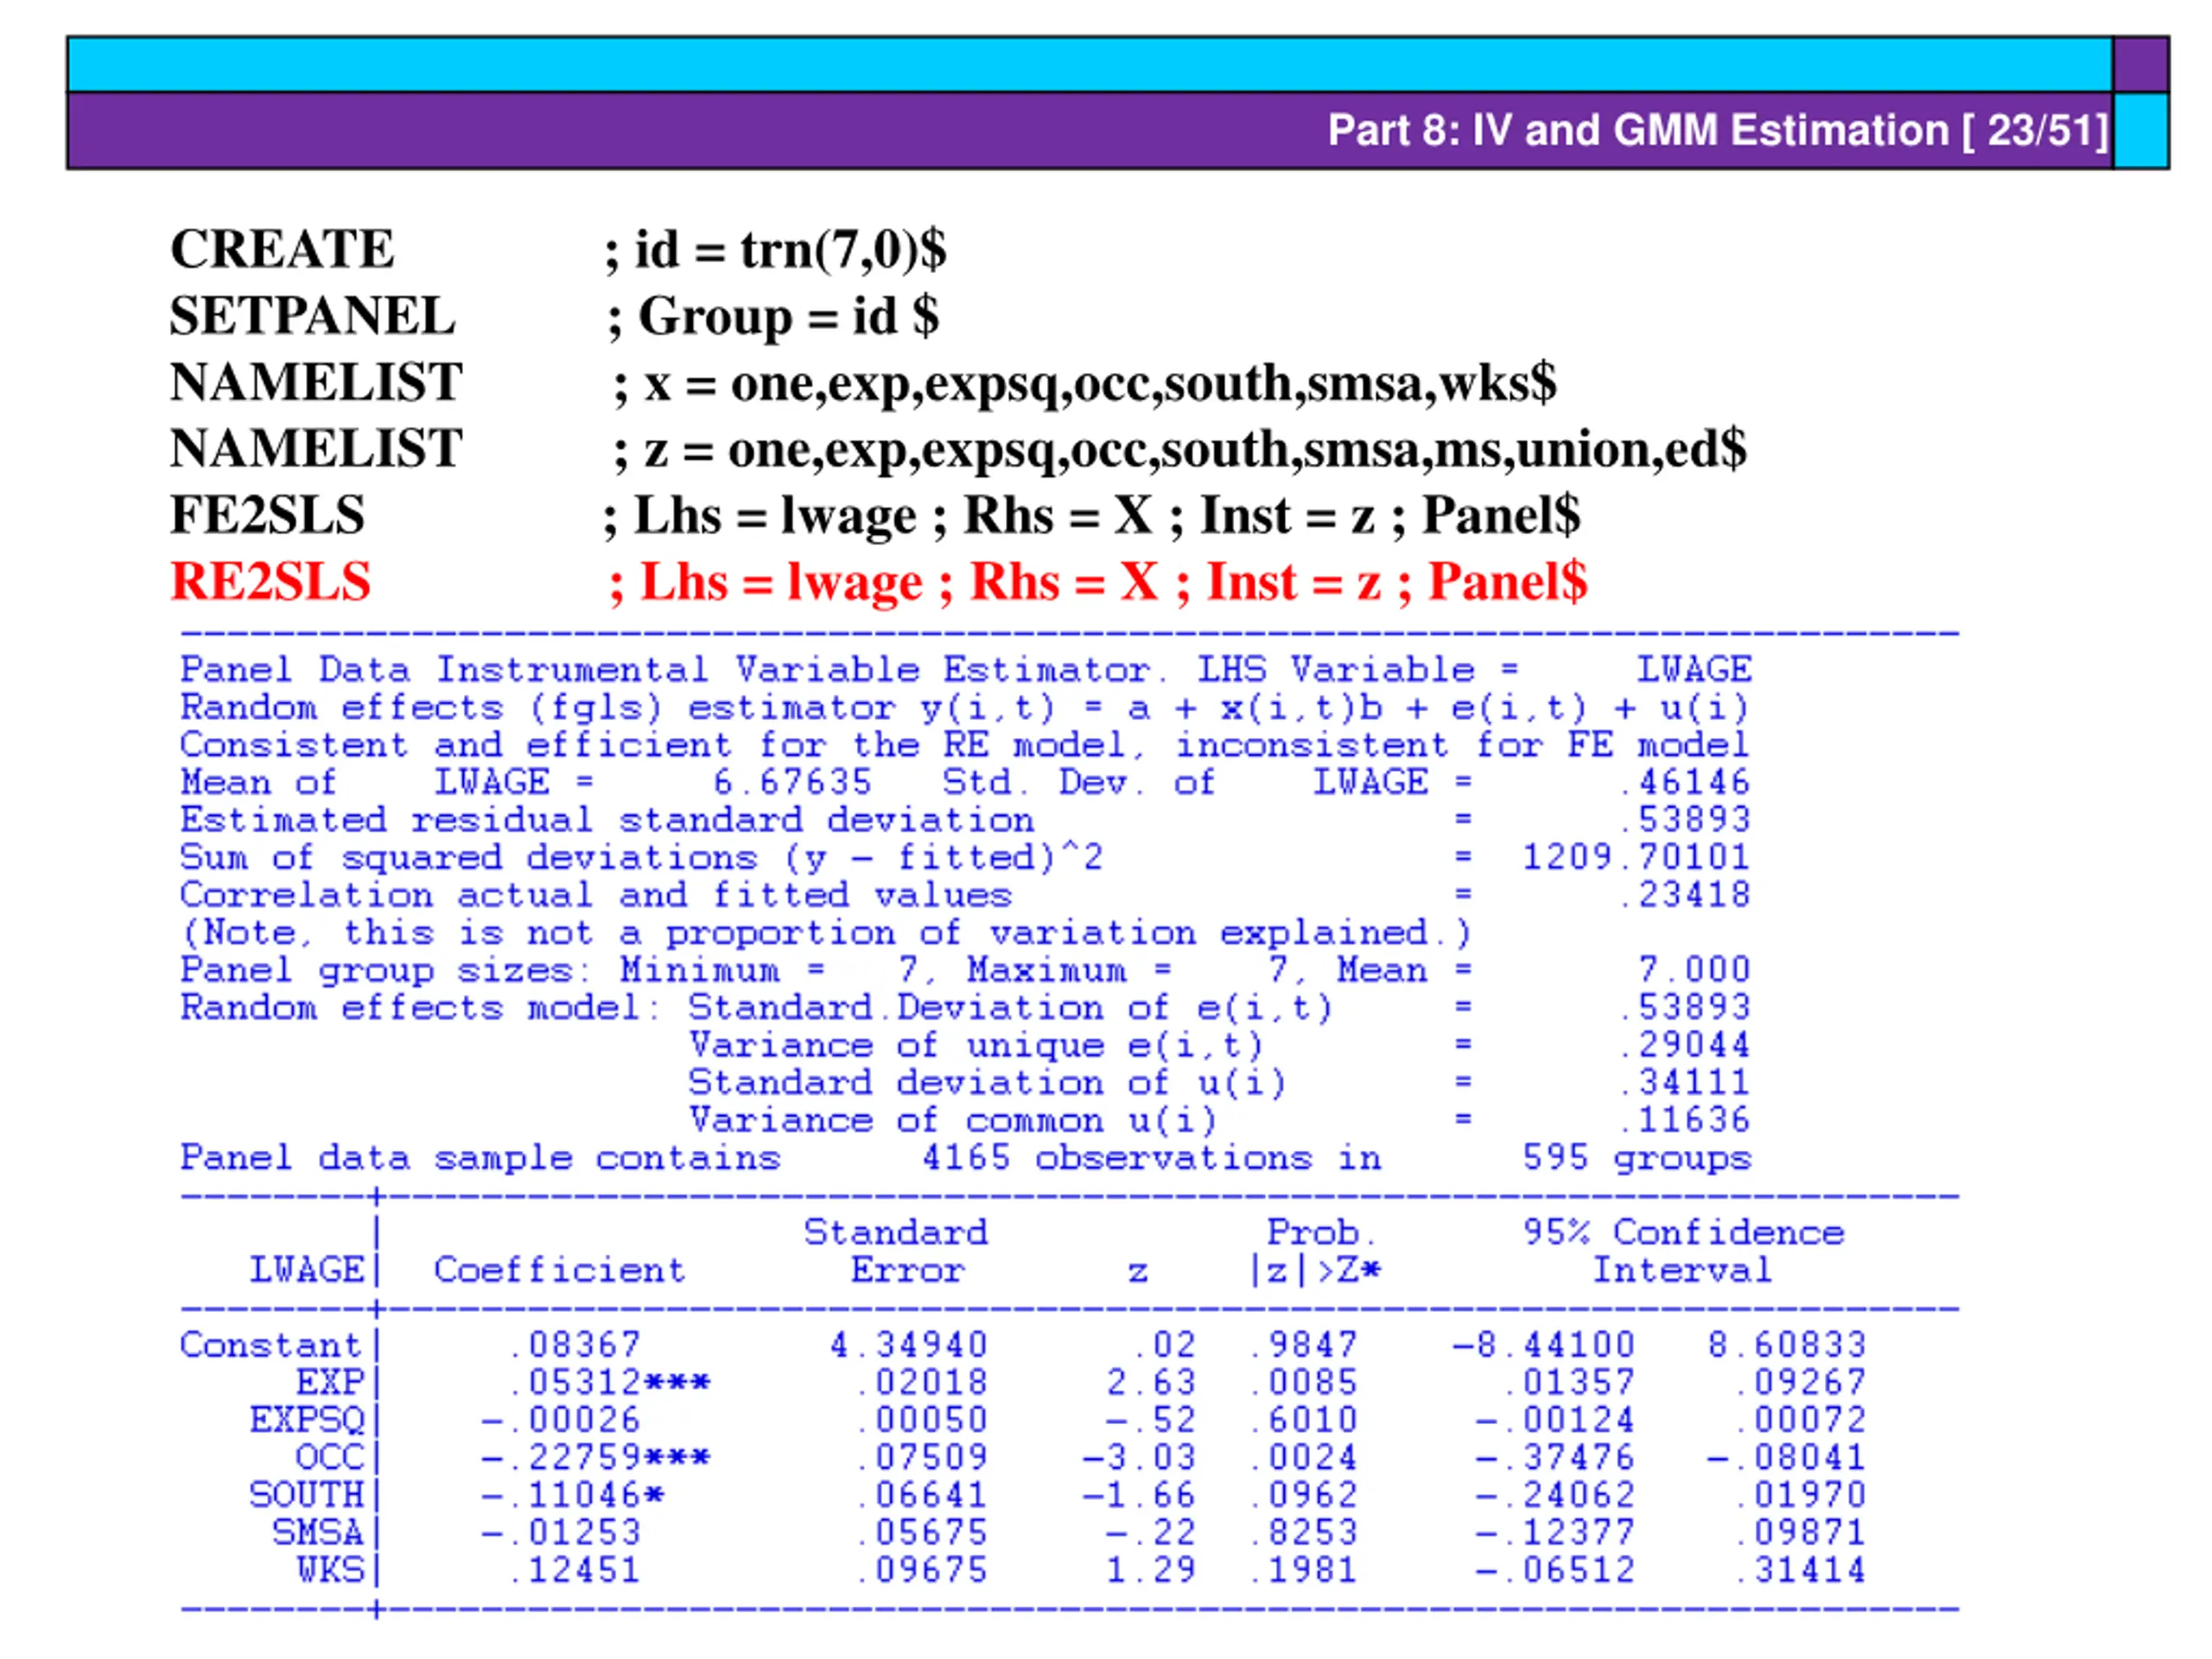The height and width of the screenshot is (1659, 2212).
Task: Click the 'Coefficient' column header
Action: tap(560, 1270)
